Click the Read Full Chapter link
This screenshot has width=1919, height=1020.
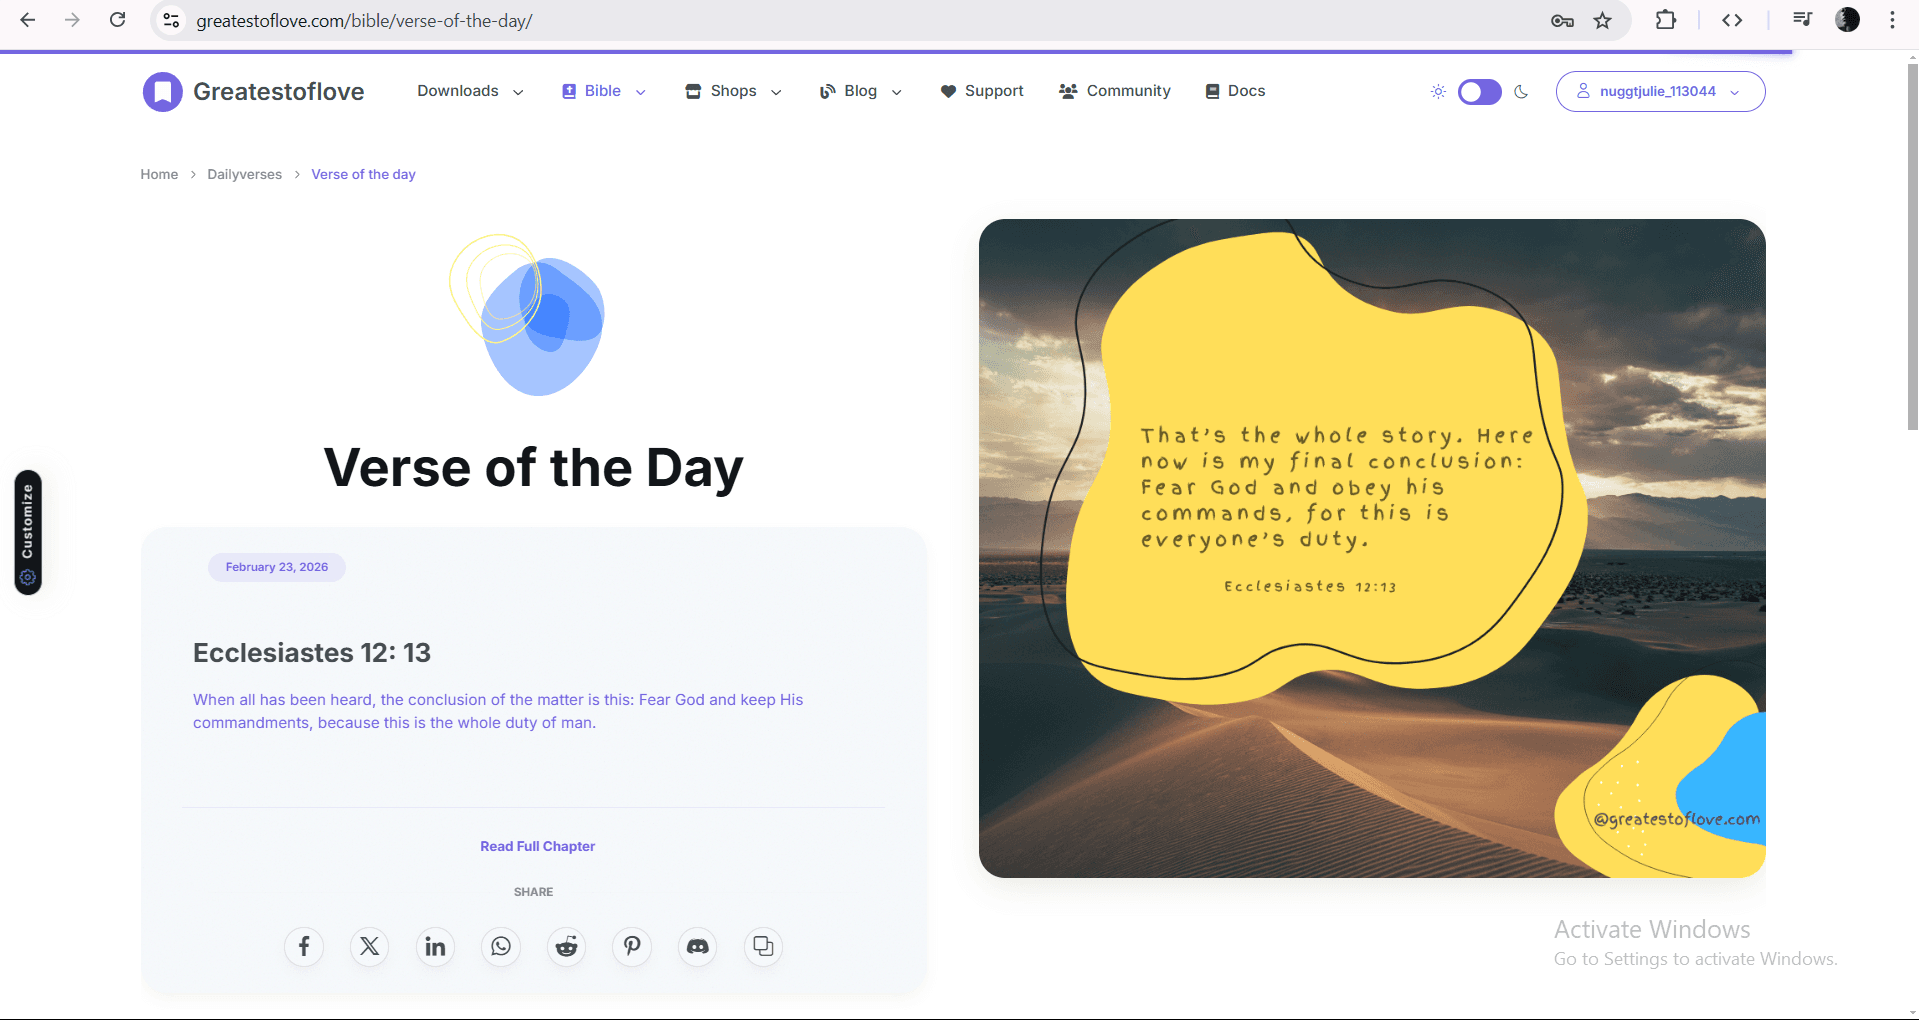[537, 846]
